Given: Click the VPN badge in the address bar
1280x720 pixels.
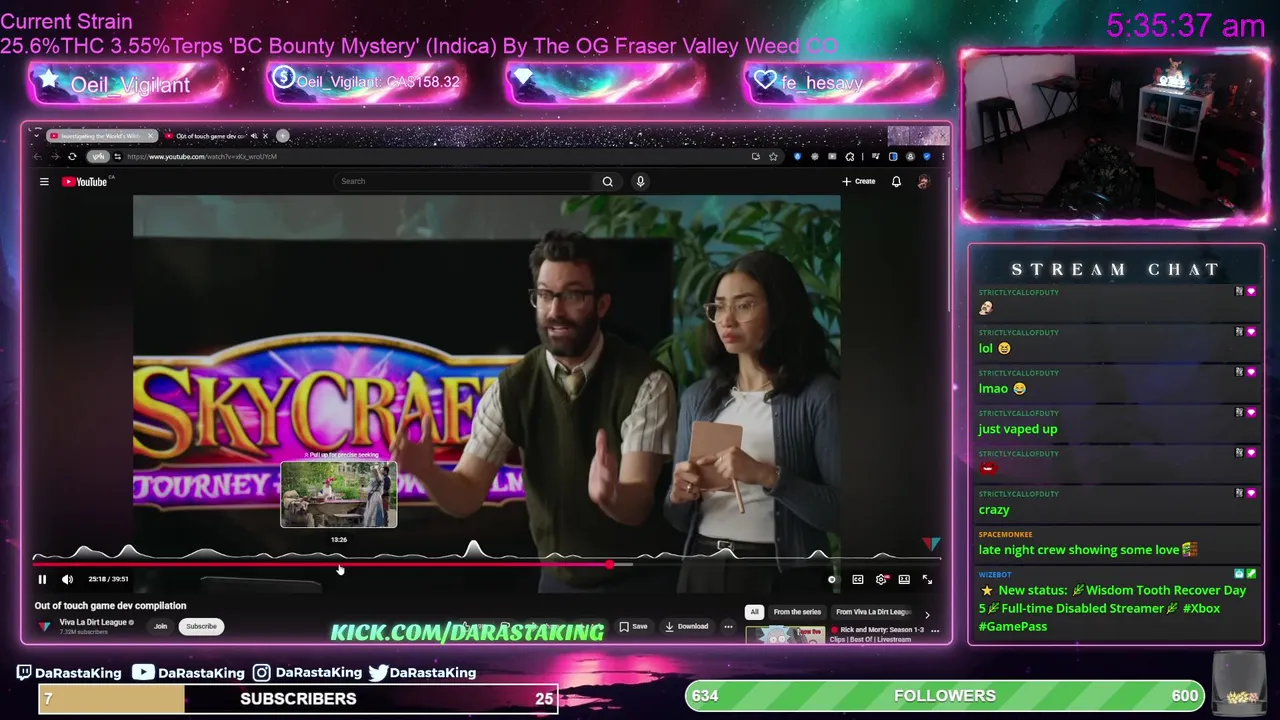Looking at the screenshot, I should point(98,156).
